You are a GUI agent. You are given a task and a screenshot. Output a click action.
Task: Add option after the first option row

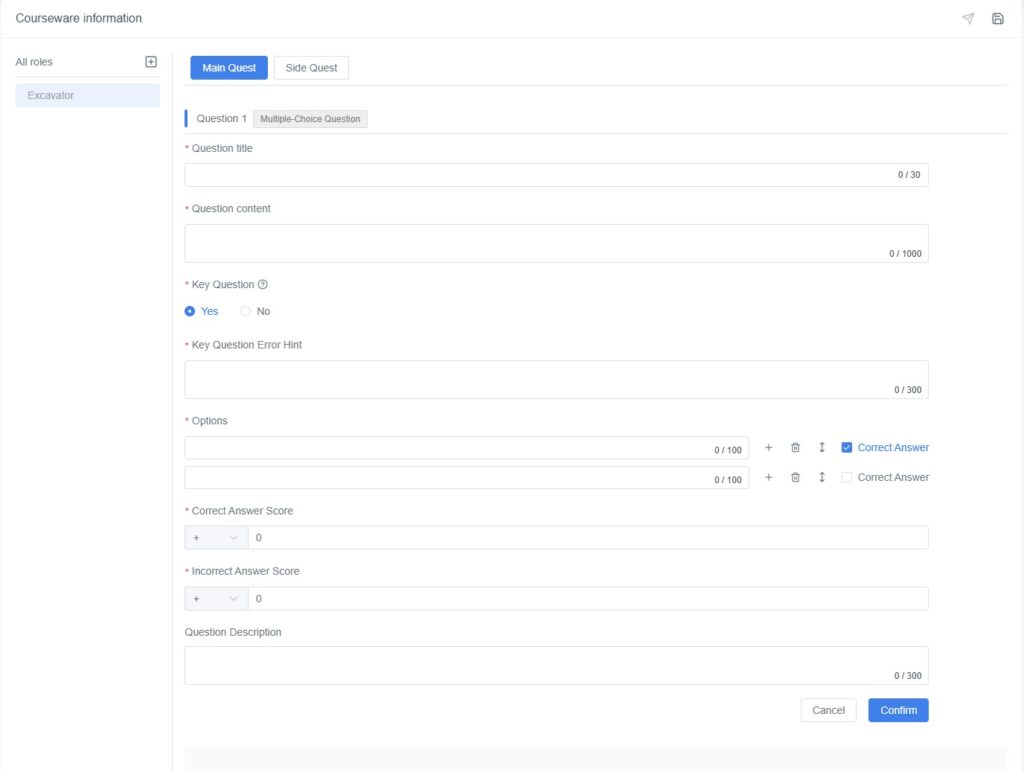coord(769,448)
